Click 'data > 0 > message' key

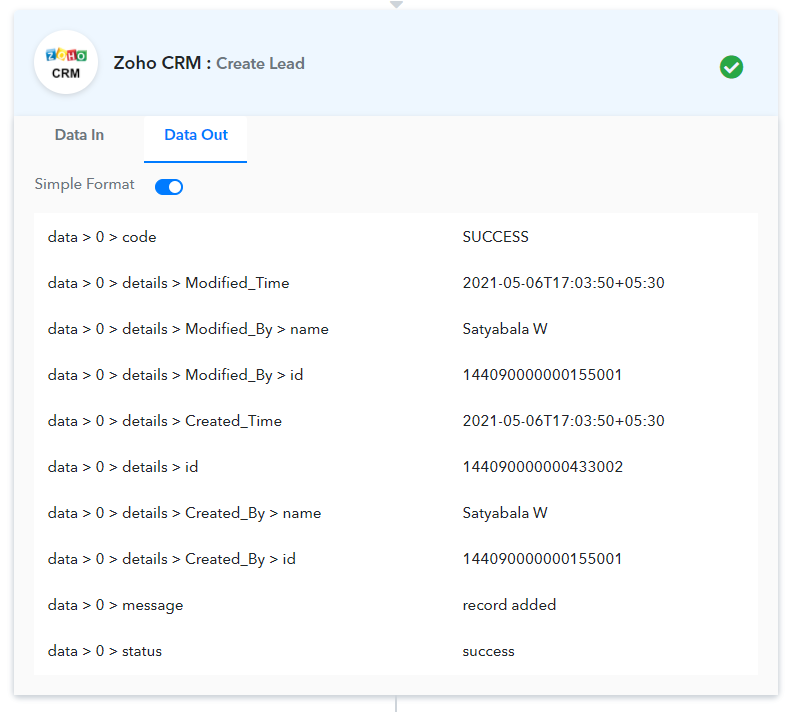pos(115,605)
